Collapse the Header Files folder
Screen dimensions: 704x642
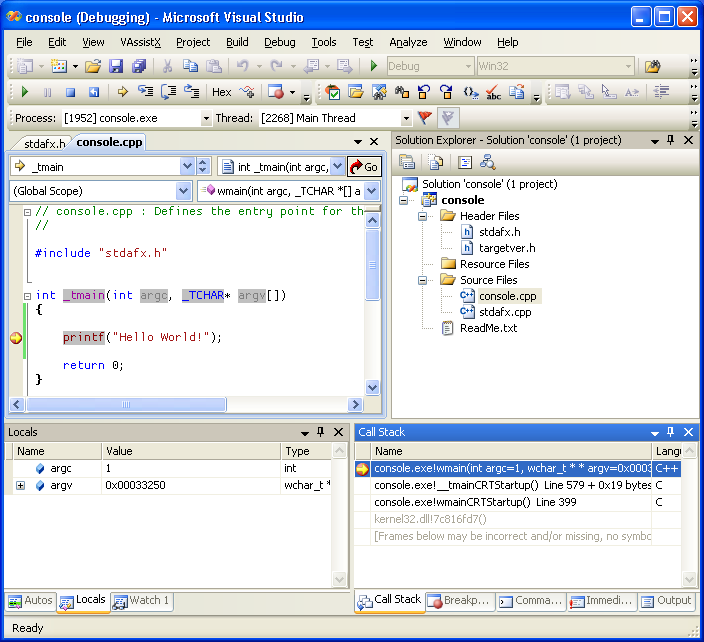(x=422, y=216)
